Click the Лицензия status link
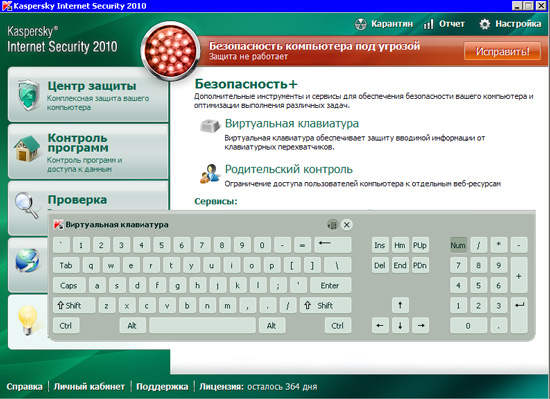Image resolution: width=550 pixels, height=399 pixels. coord(258,387)
